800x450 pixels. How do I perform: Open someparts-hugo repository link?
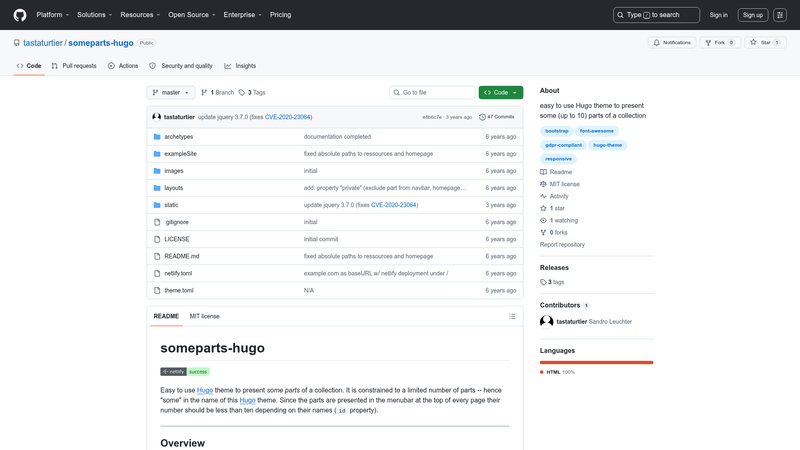point(101,43)
